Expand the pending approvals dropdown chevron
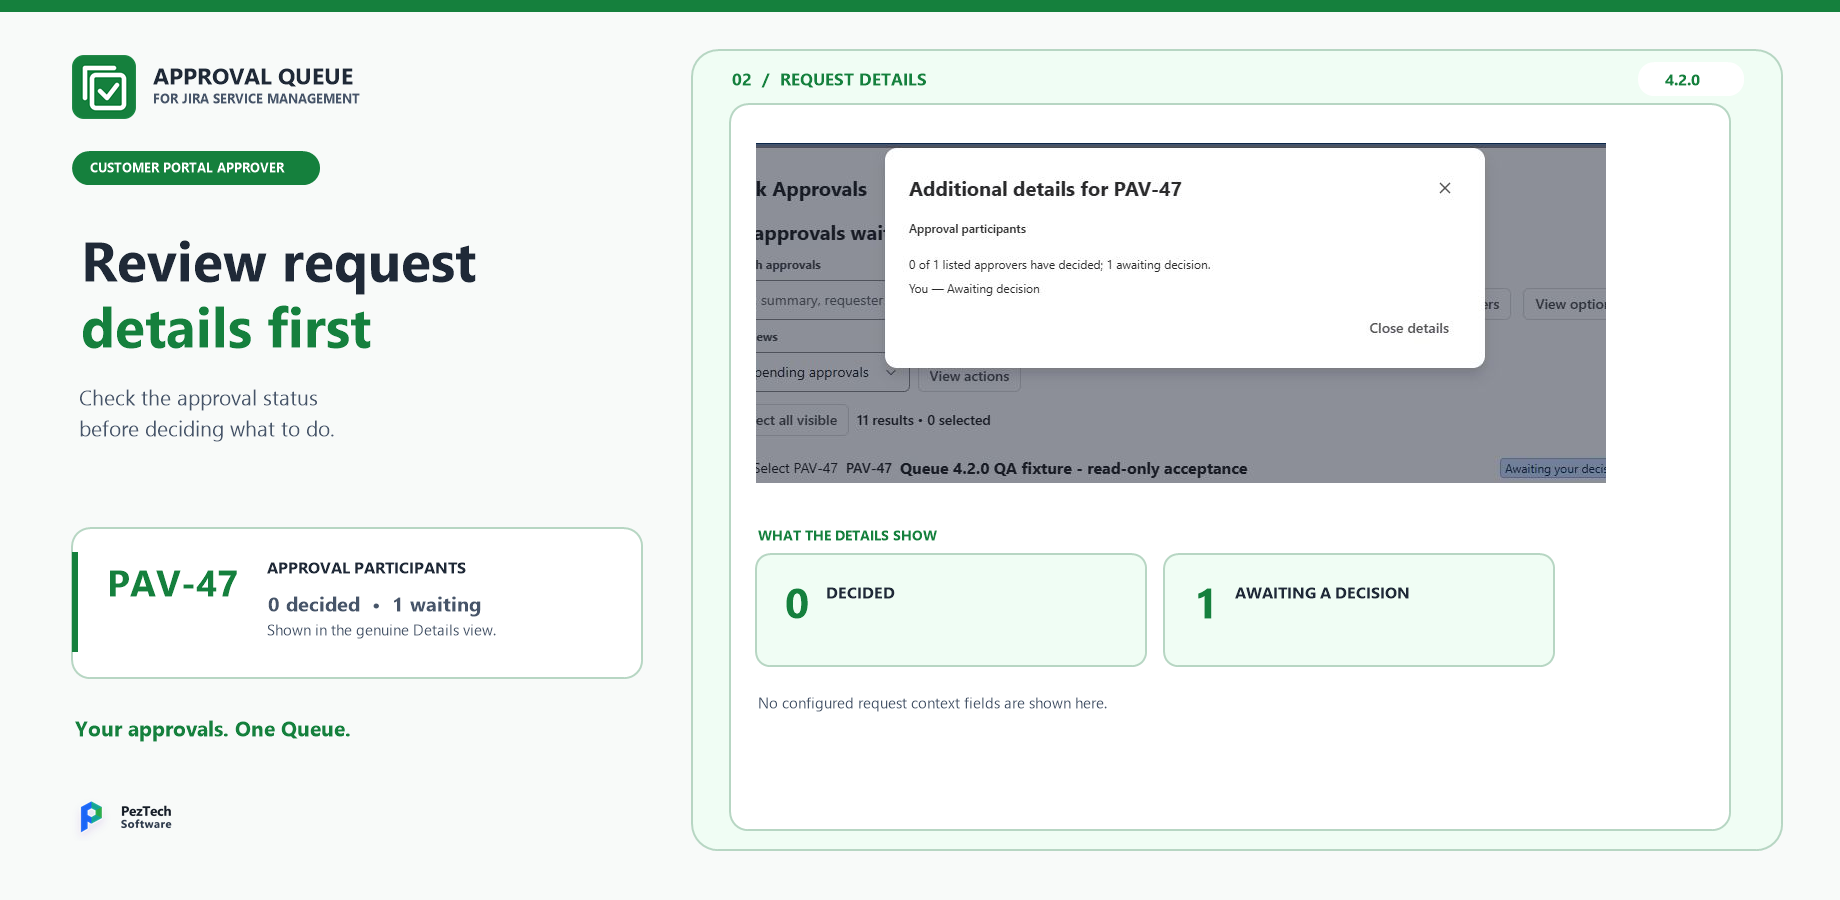The image size is (1840, 900). coord(890,372)
